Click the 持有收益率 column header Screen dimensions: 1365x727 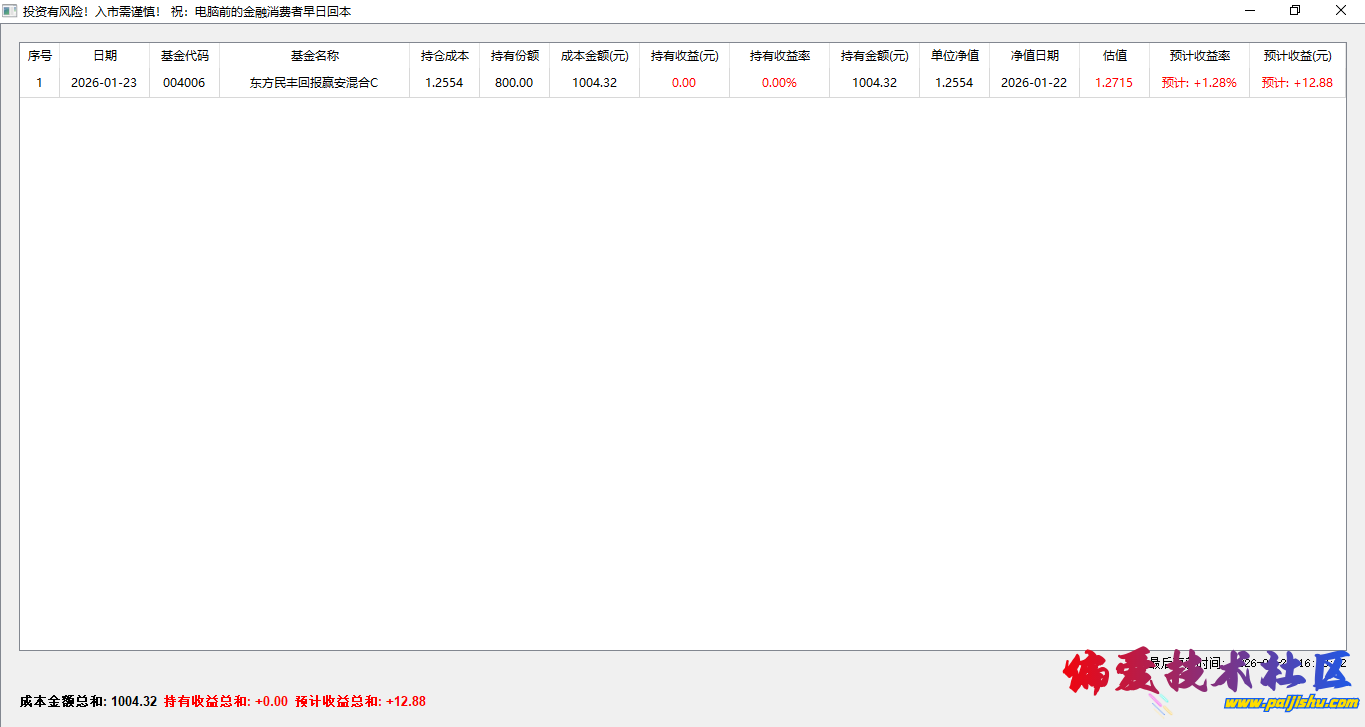(779, 56)
